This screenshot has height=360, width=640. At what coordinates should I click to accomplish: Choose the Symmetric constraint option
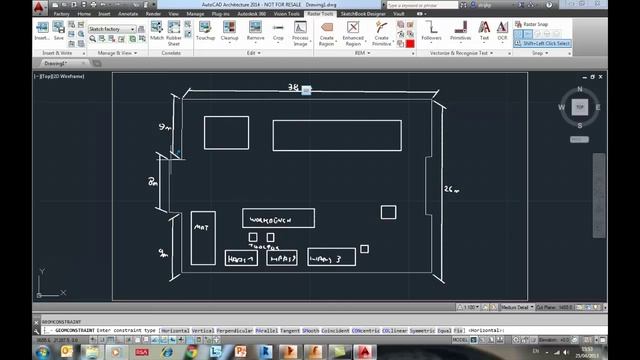(422, 331)
